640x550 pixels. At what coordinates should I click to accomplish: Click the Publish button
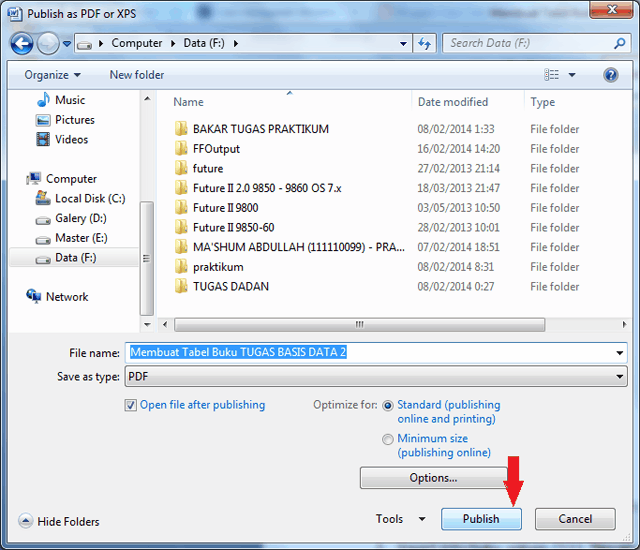pos(481,519)
